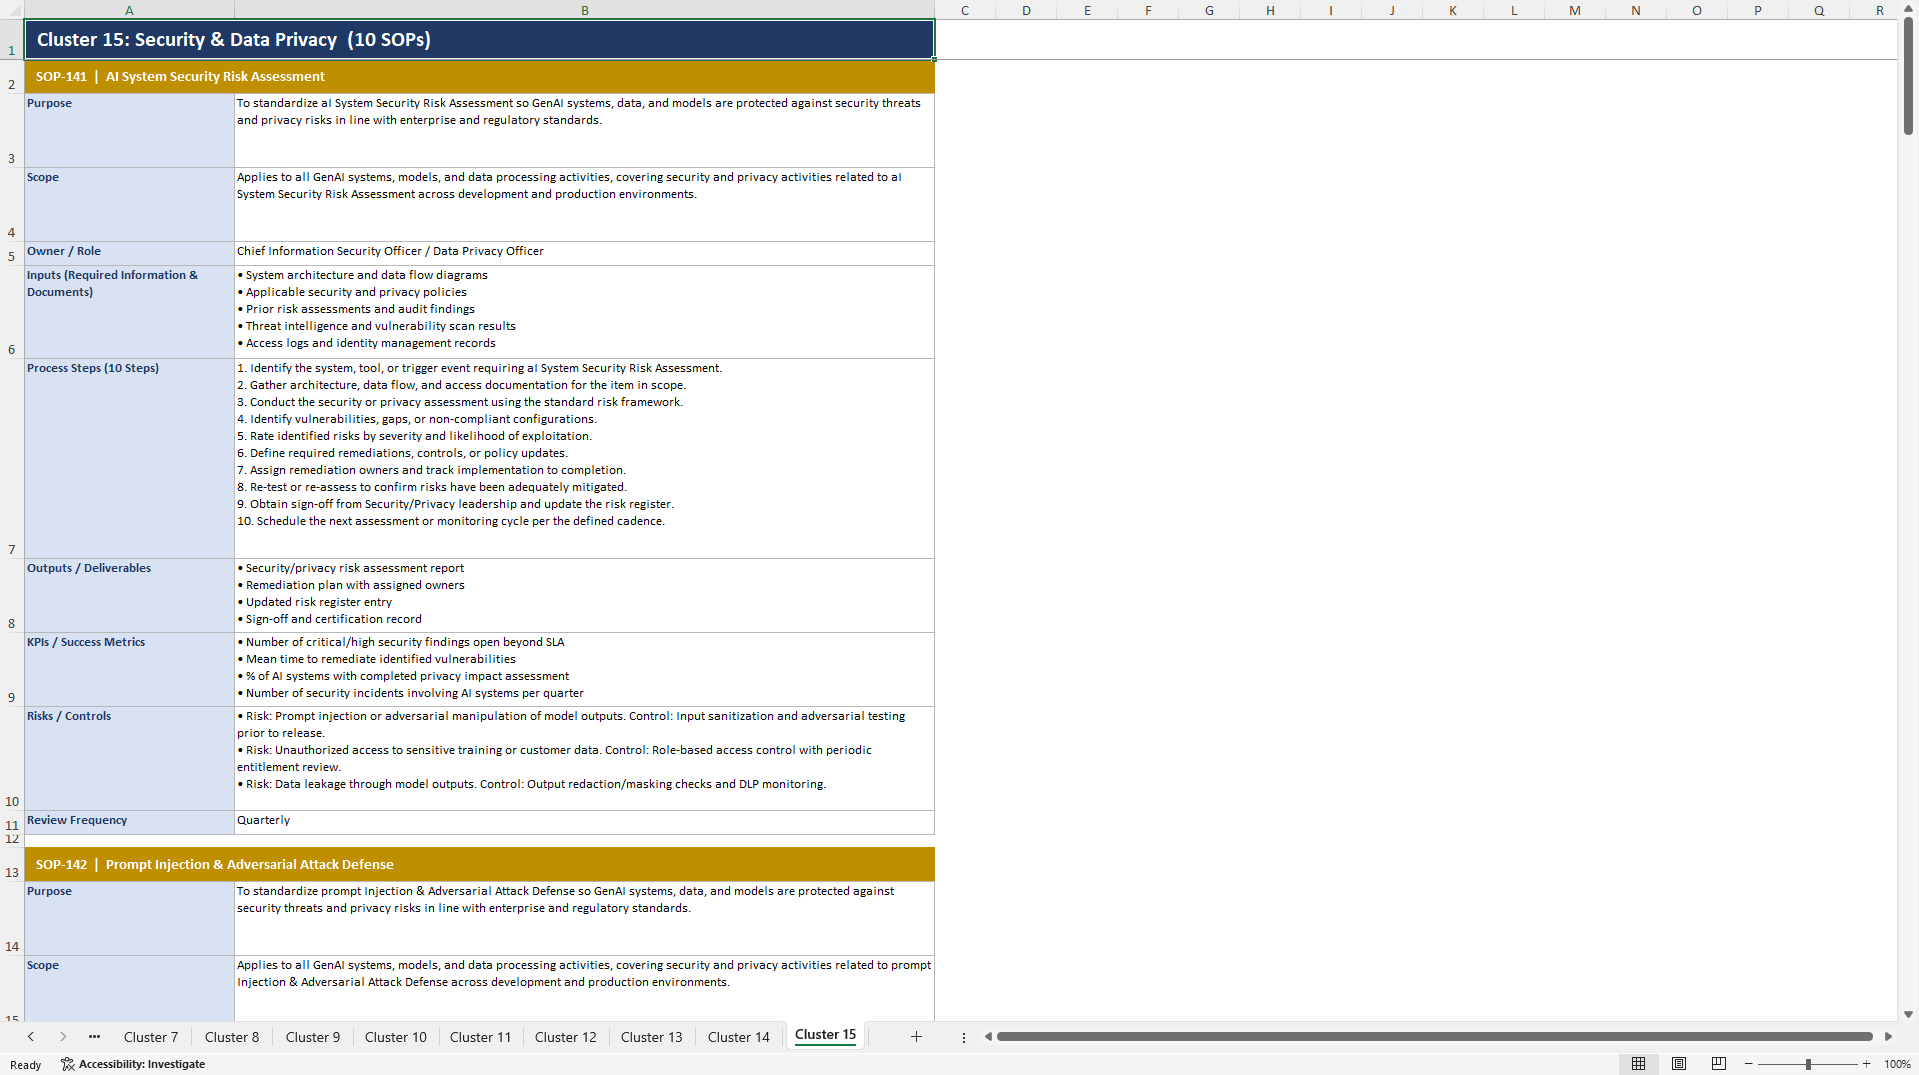
Task: Select the Owner / Role label cell
Action: point(129,253)
